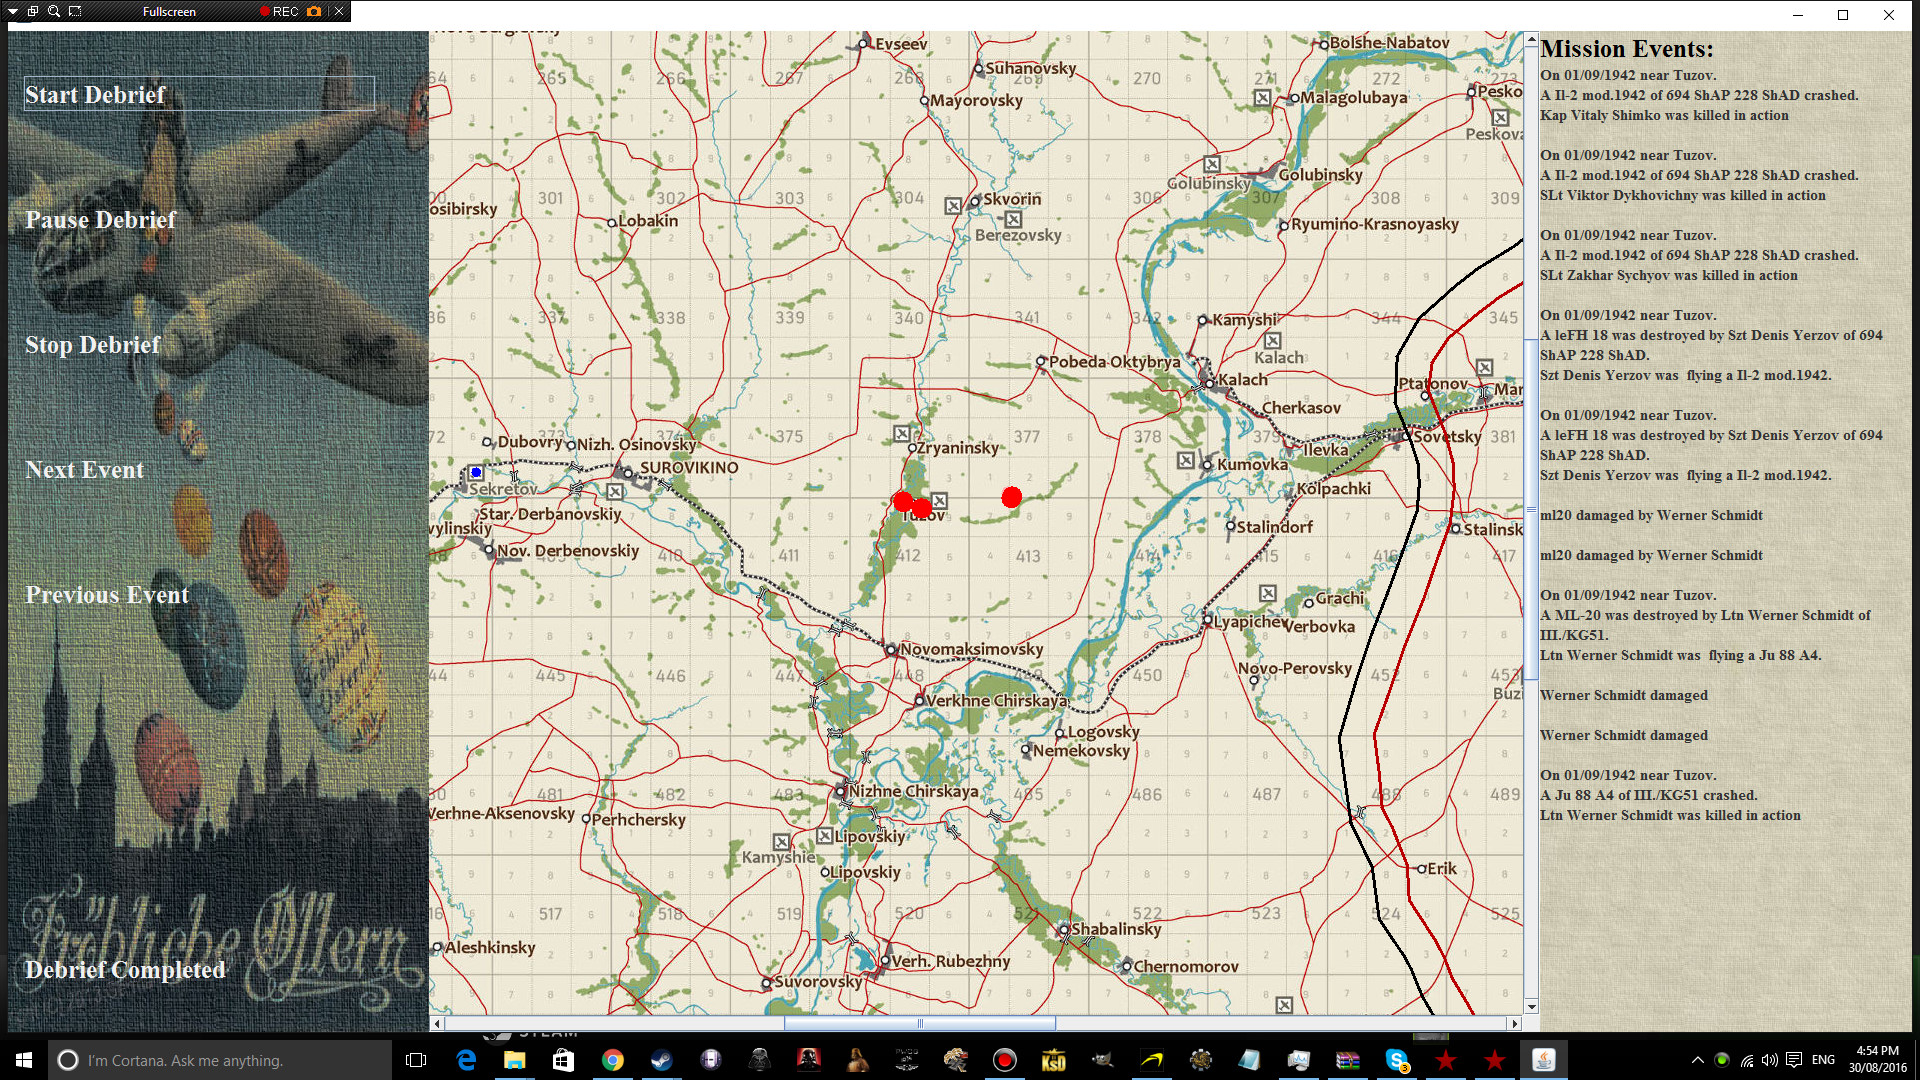Click the window selection mode icon
The image size is (1920, 1080).
coord(33,11)
